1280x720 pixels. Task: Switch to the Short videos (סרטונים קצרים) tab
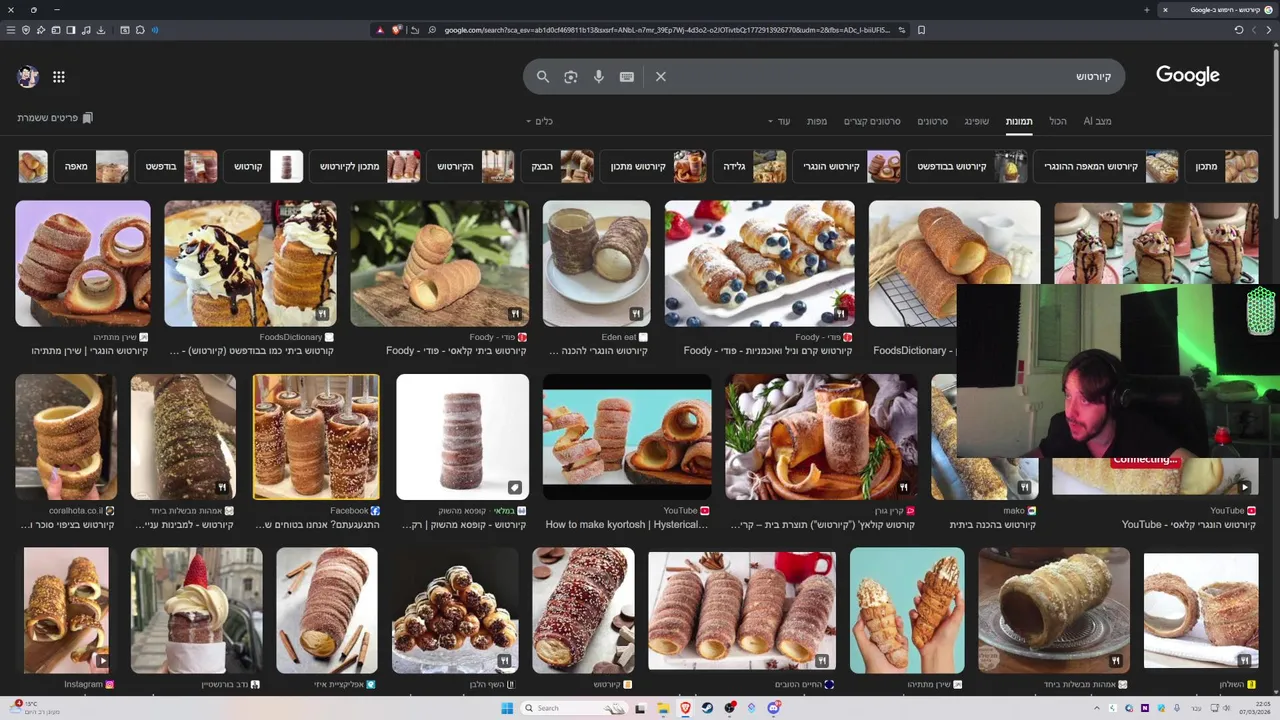tap(872, 121)
